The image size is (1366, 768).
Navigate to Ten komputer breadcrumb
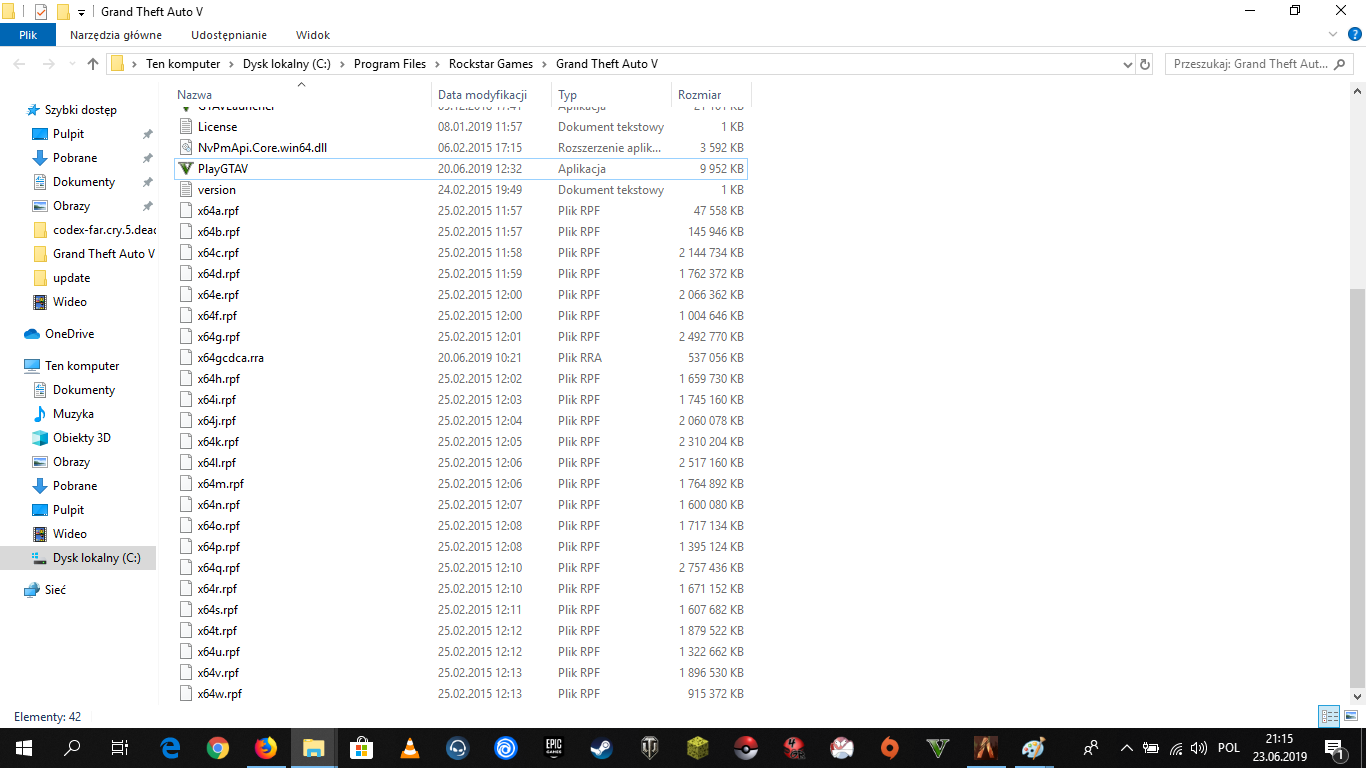tap(183, 64)
